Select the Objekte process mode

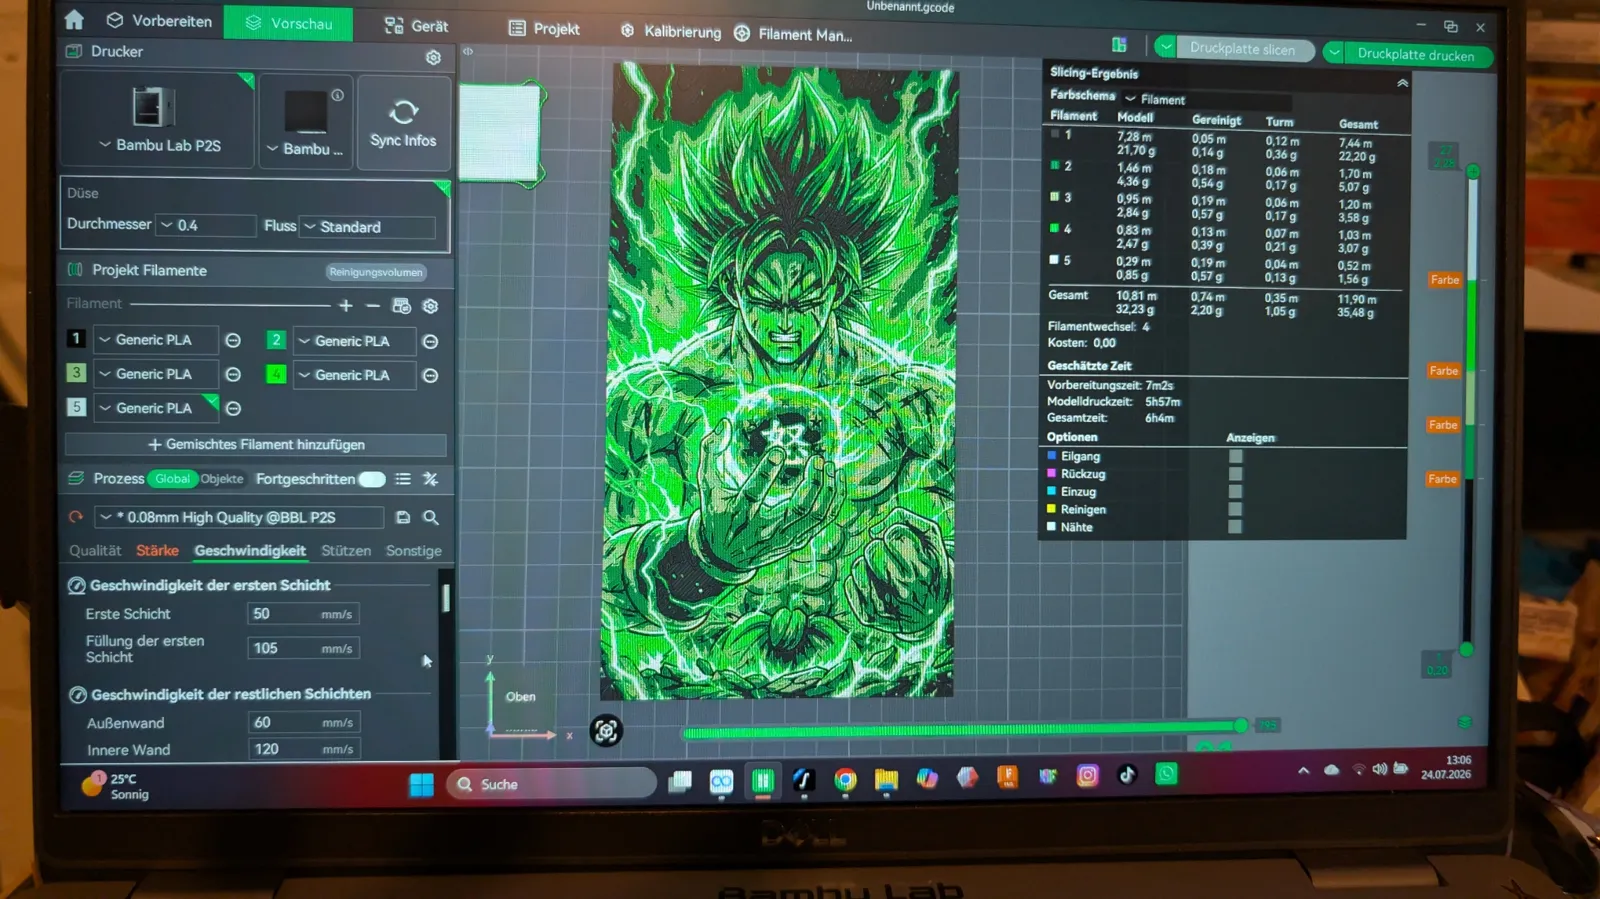222,479
